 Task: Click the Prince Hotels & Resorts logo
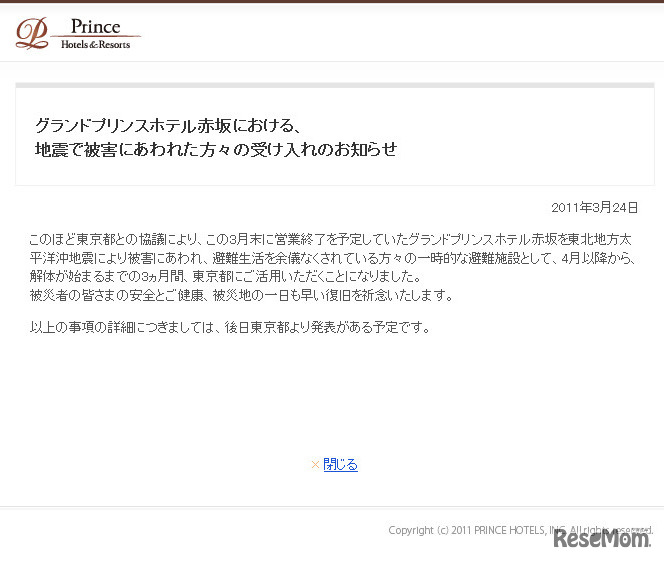78,33
